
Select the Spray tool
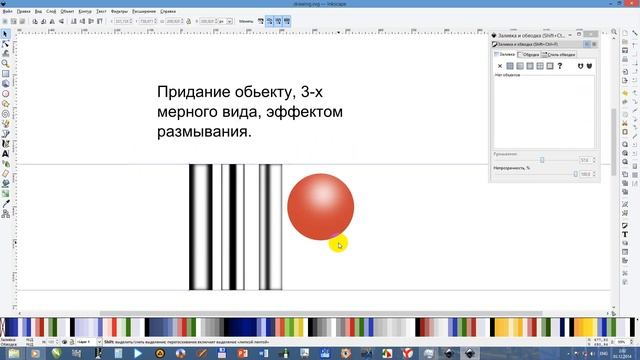coord(5,164)
